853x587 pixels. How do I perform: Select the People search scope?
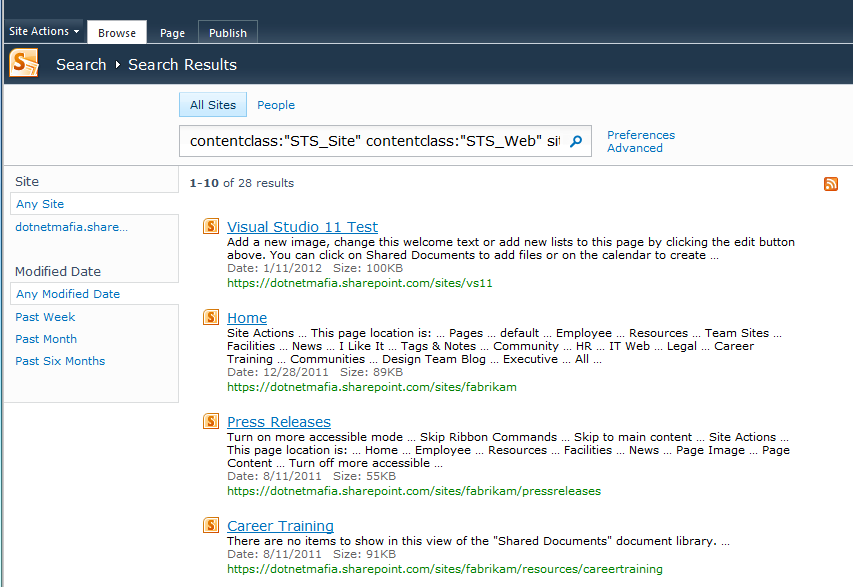(276, 105)
